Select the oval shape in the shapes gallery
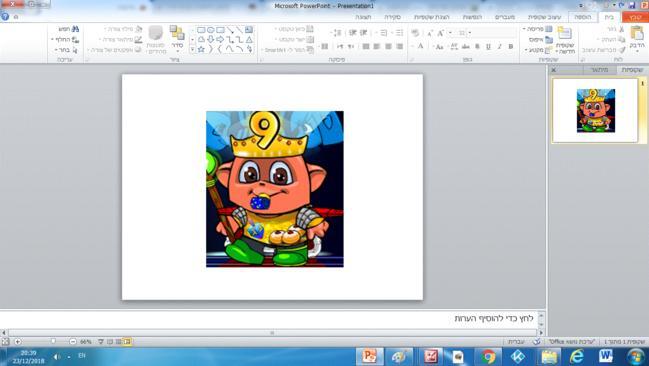 pyautogui.click(x=211, y=30)
